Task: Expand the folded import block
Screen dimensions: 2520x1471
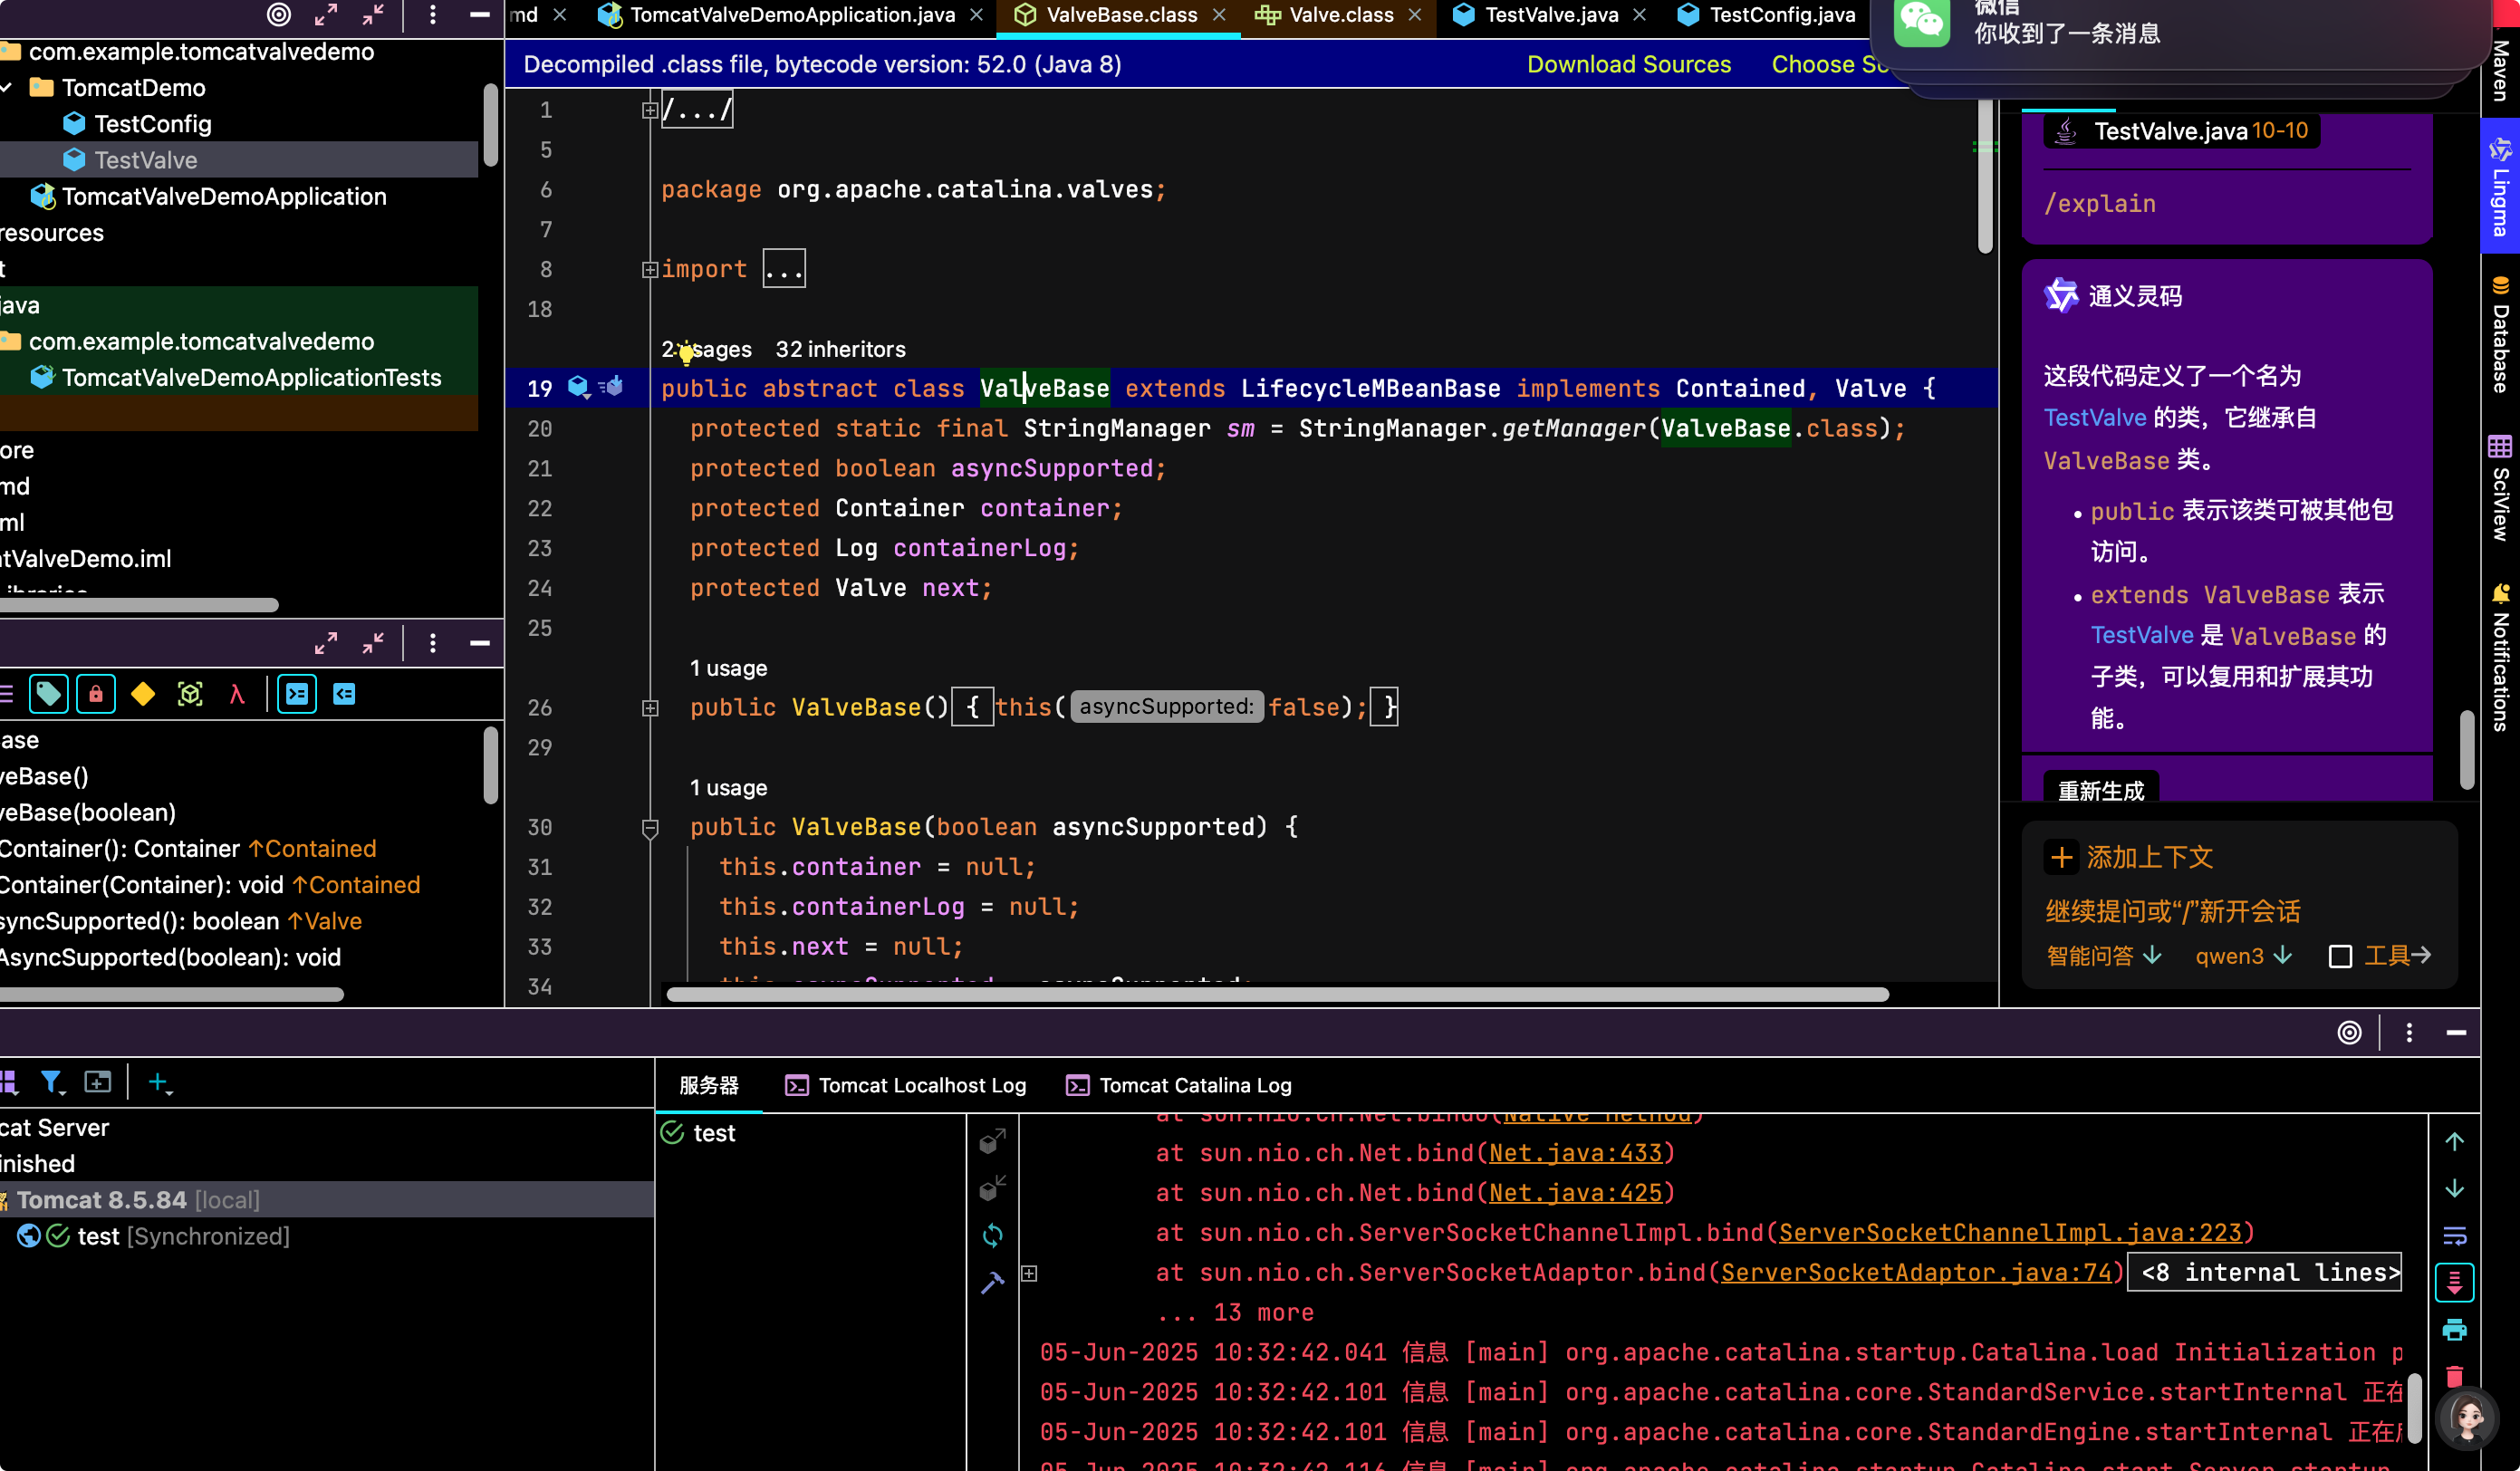Action: pos(784,269)
